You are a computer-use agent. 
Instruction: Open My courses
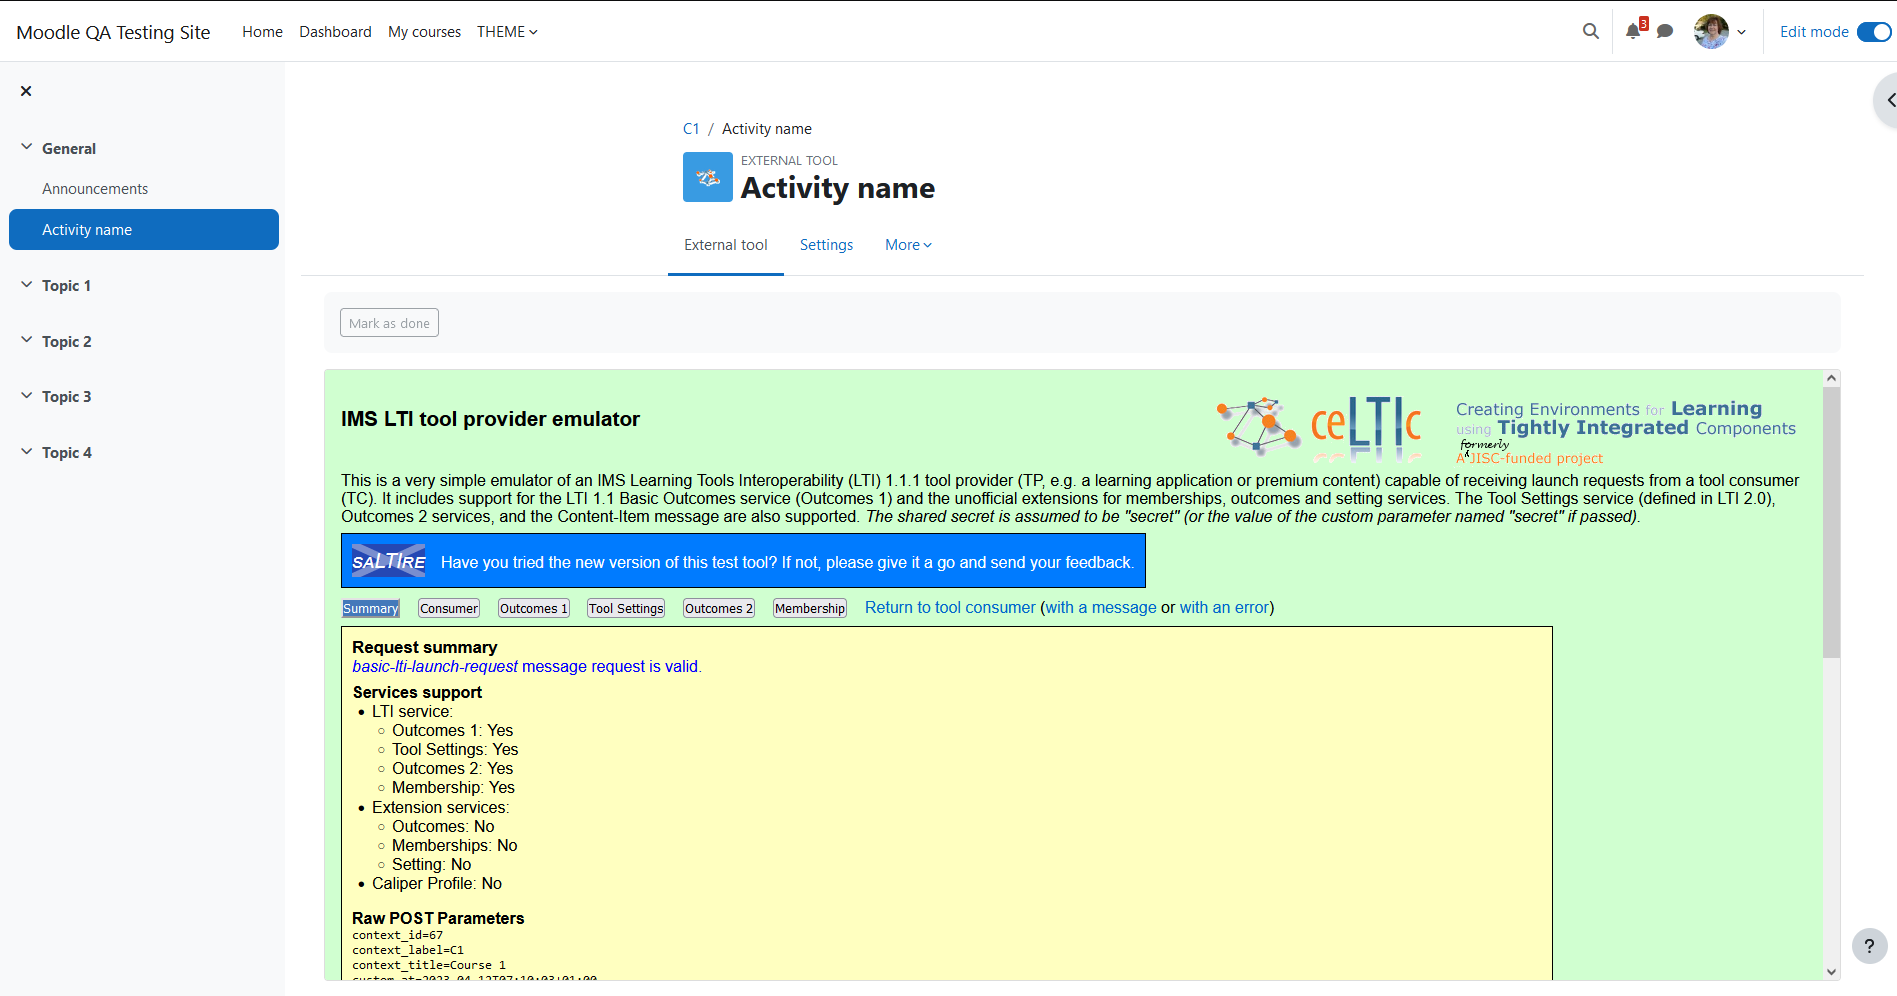tap(424, 32)
